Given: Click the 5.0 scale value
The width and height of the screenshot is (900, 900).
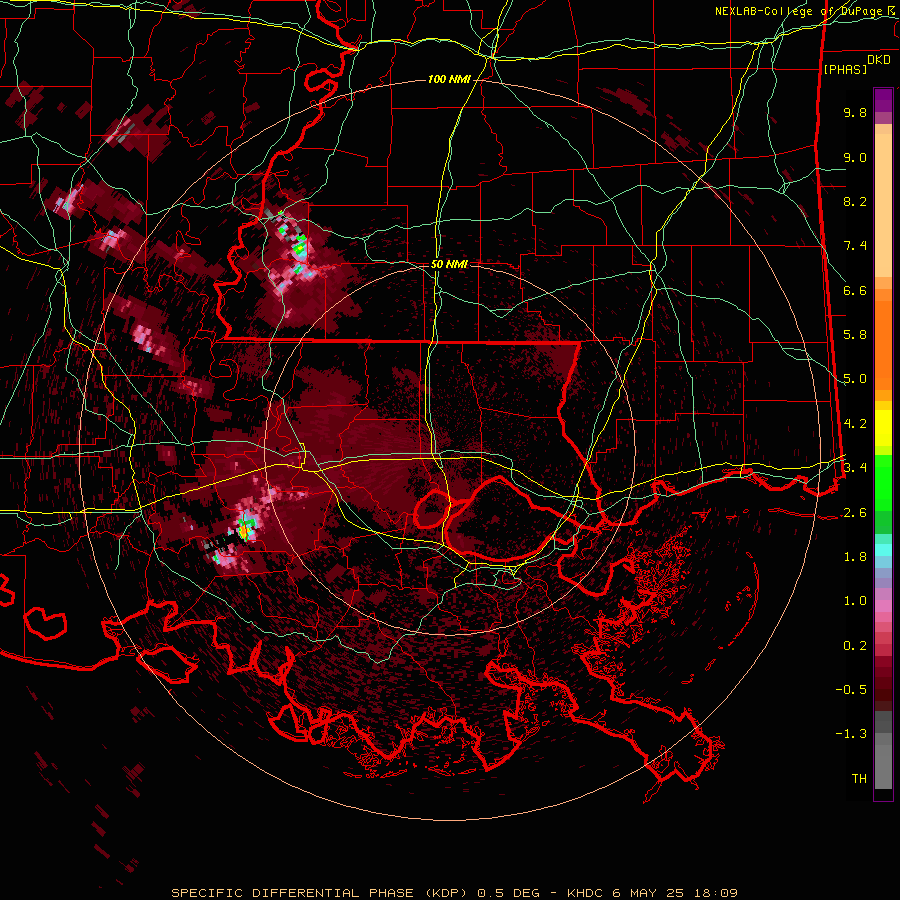Looking at the screenshot, I should [855, 379].
